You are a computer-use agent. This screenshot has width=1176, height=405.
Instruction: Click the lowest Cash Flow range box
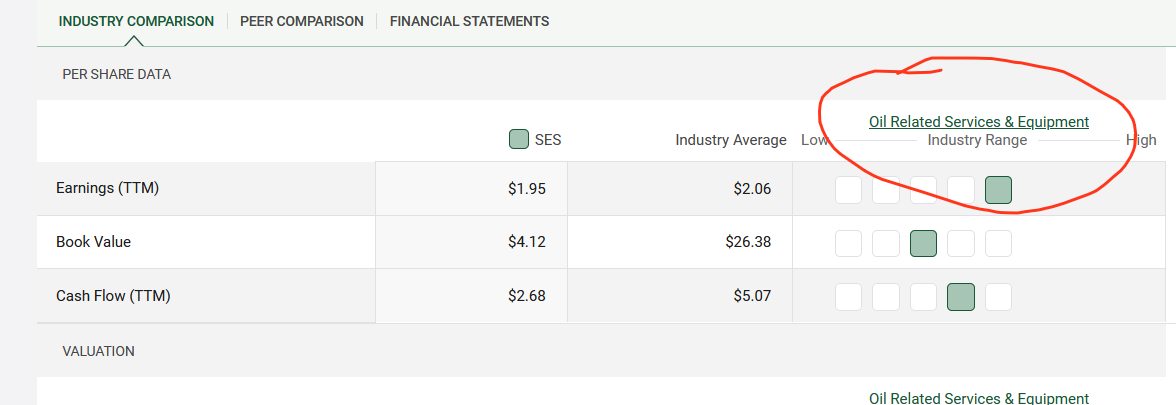848,297
